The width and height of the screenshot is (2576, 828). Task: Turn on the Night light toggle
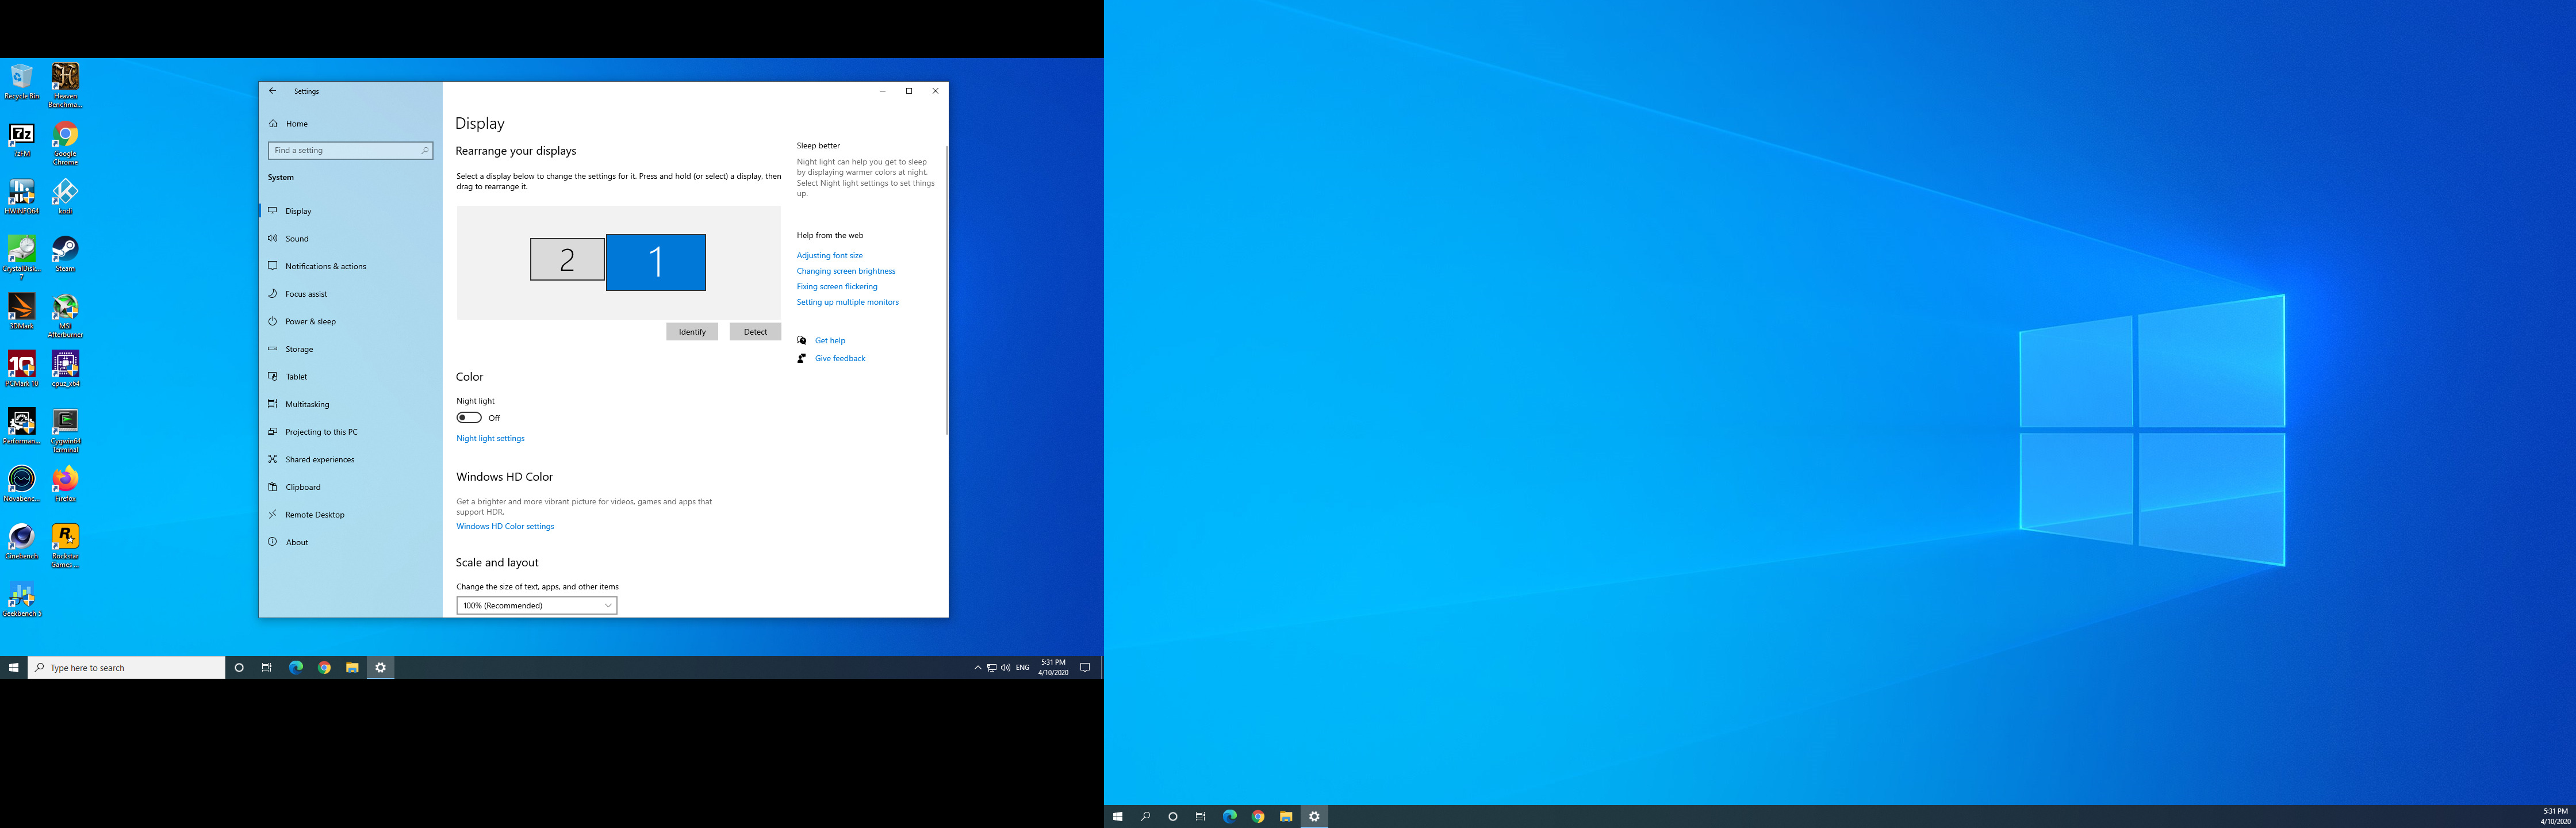(469, 418)
